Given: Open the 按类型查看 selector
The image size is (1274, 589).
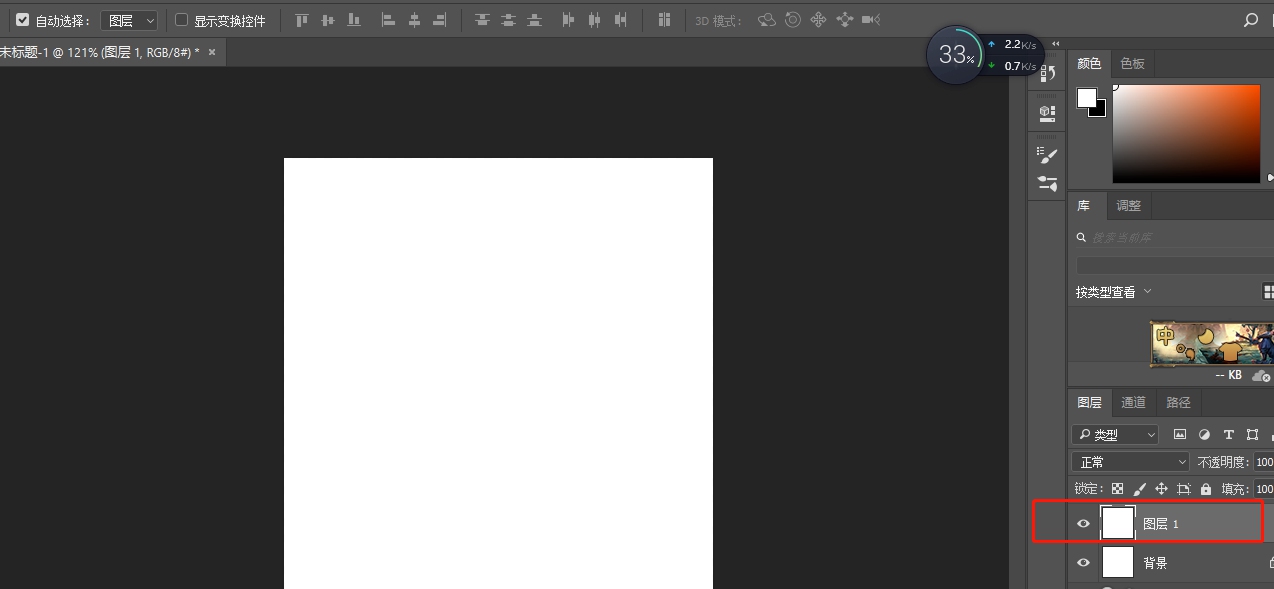Looking at the screenshot, I should pos(1110,291).
